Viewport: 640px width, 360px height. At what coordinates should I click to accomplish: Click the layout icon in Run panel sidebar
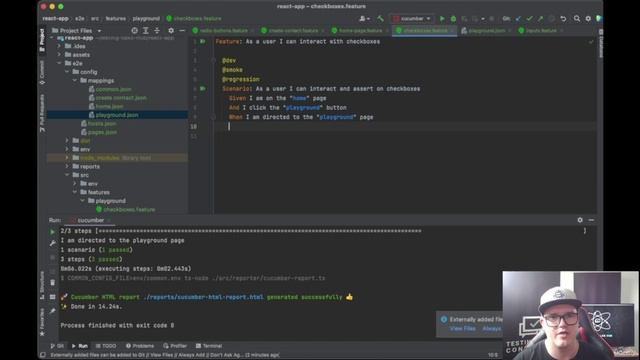pos(52,297)
